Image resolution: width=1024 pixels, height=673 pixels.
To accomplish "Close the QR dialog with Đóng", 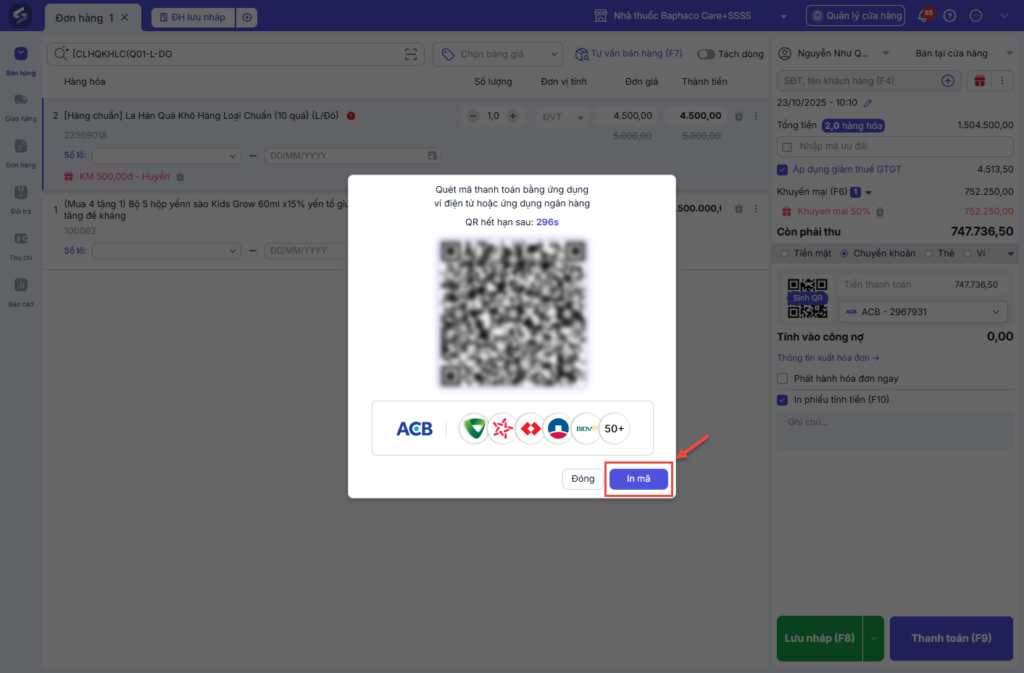I will [583, 478].
